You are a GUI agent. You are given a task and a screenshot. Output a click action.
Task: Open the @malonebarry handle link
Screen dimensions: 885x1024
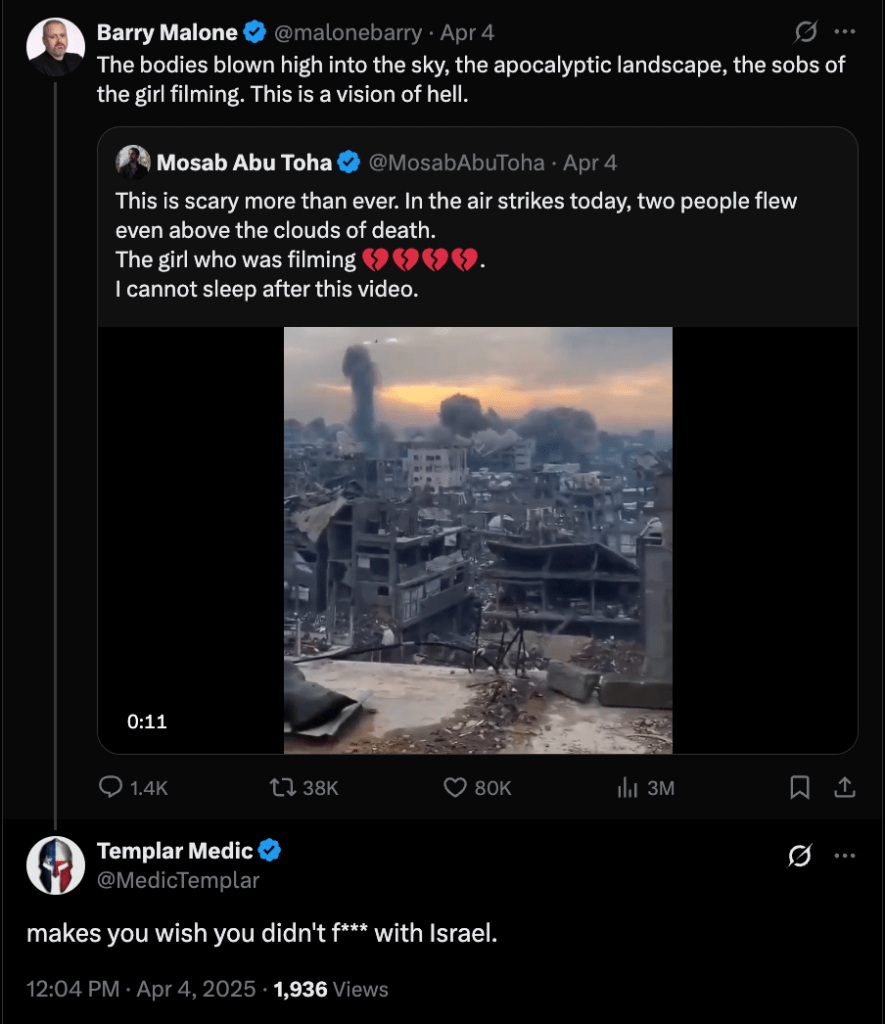coord(347,33)
